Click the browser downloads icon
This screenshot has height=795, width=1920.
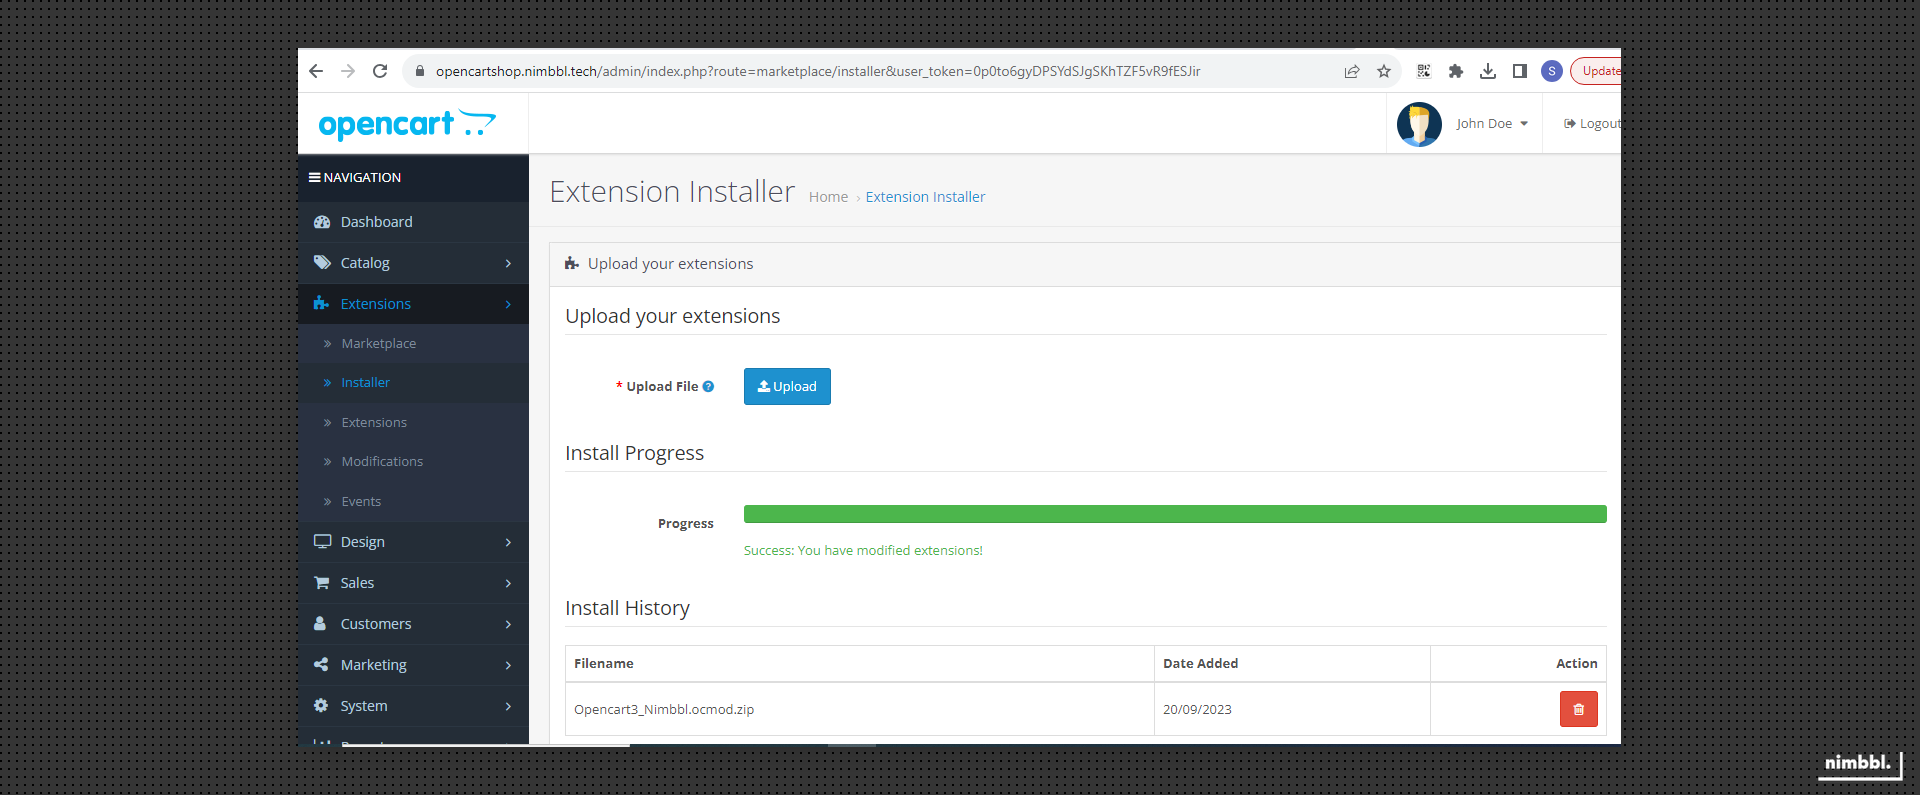[x=1488, y=71]
